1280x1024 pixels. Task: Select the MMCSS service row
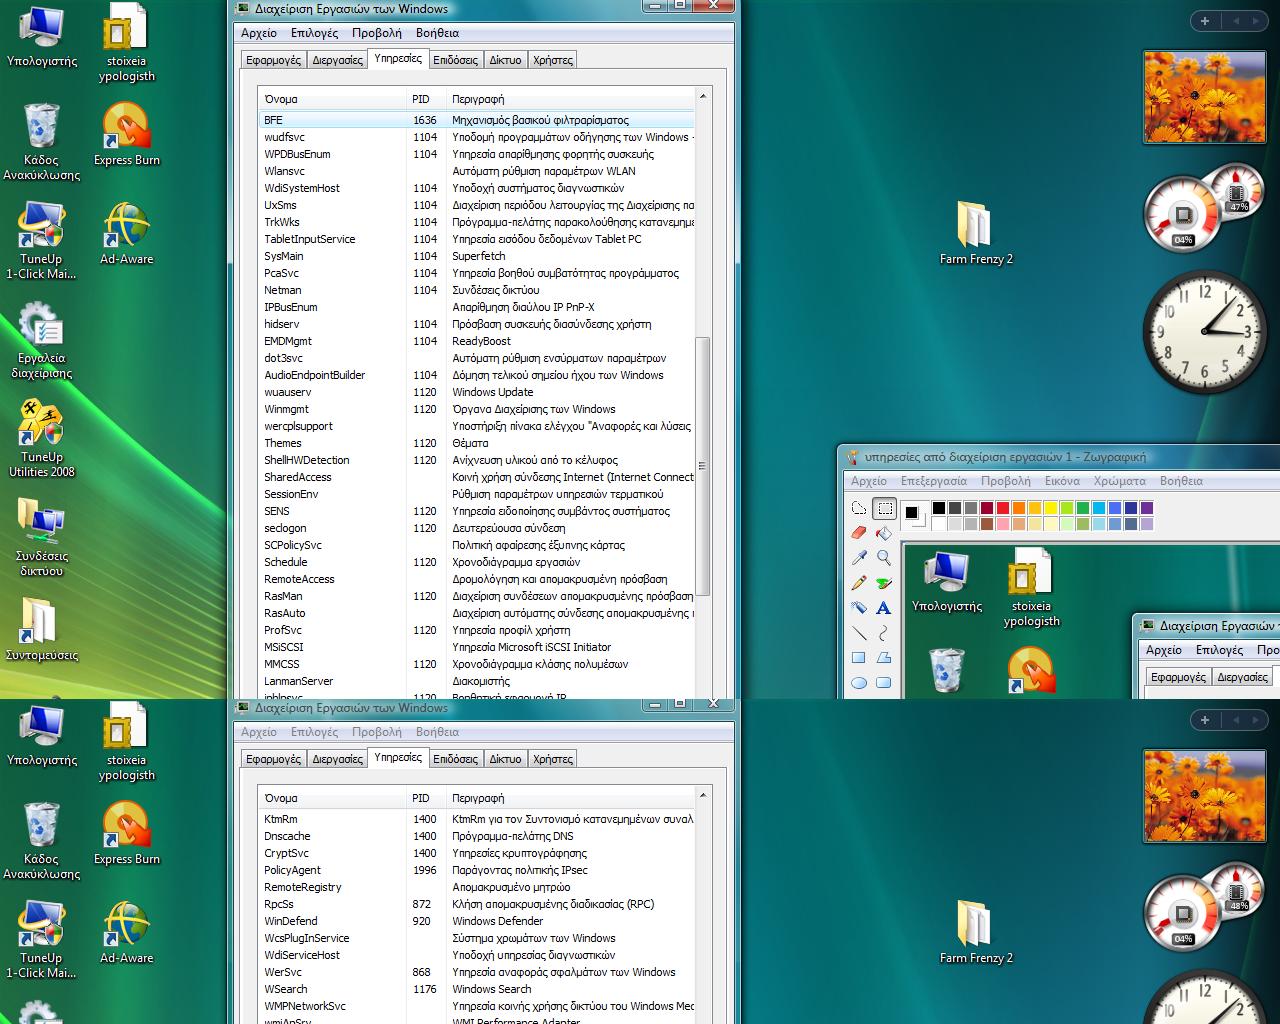[x=476, y=664]
